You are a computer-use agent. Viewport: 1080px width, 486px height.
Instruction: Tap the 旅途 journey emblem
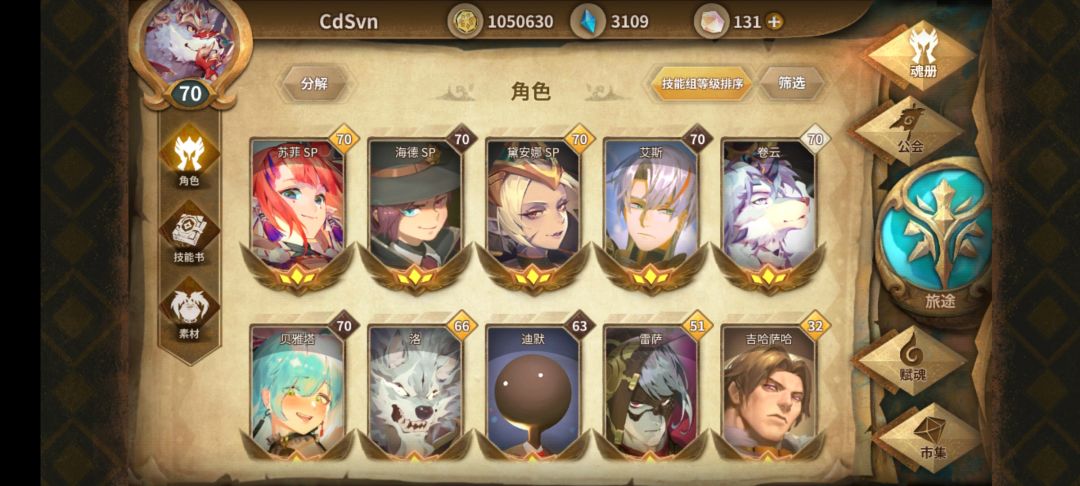point(937,237)
